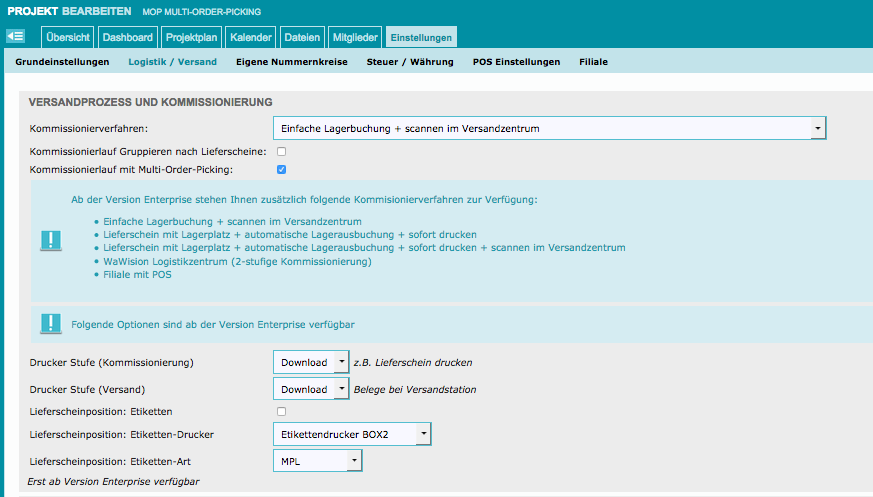Open Drucker Stufe (Kommissionierung) dropdown

coord(311,361)
